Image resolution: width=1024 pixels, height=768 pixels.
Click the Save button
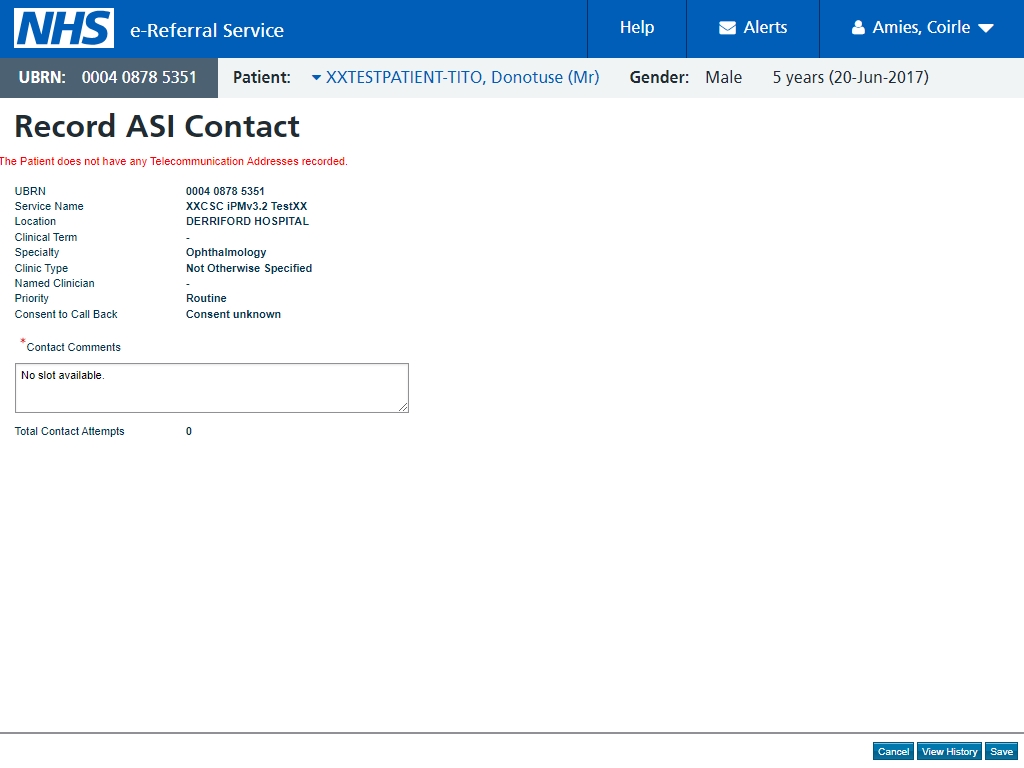(x=1001, y=752)
